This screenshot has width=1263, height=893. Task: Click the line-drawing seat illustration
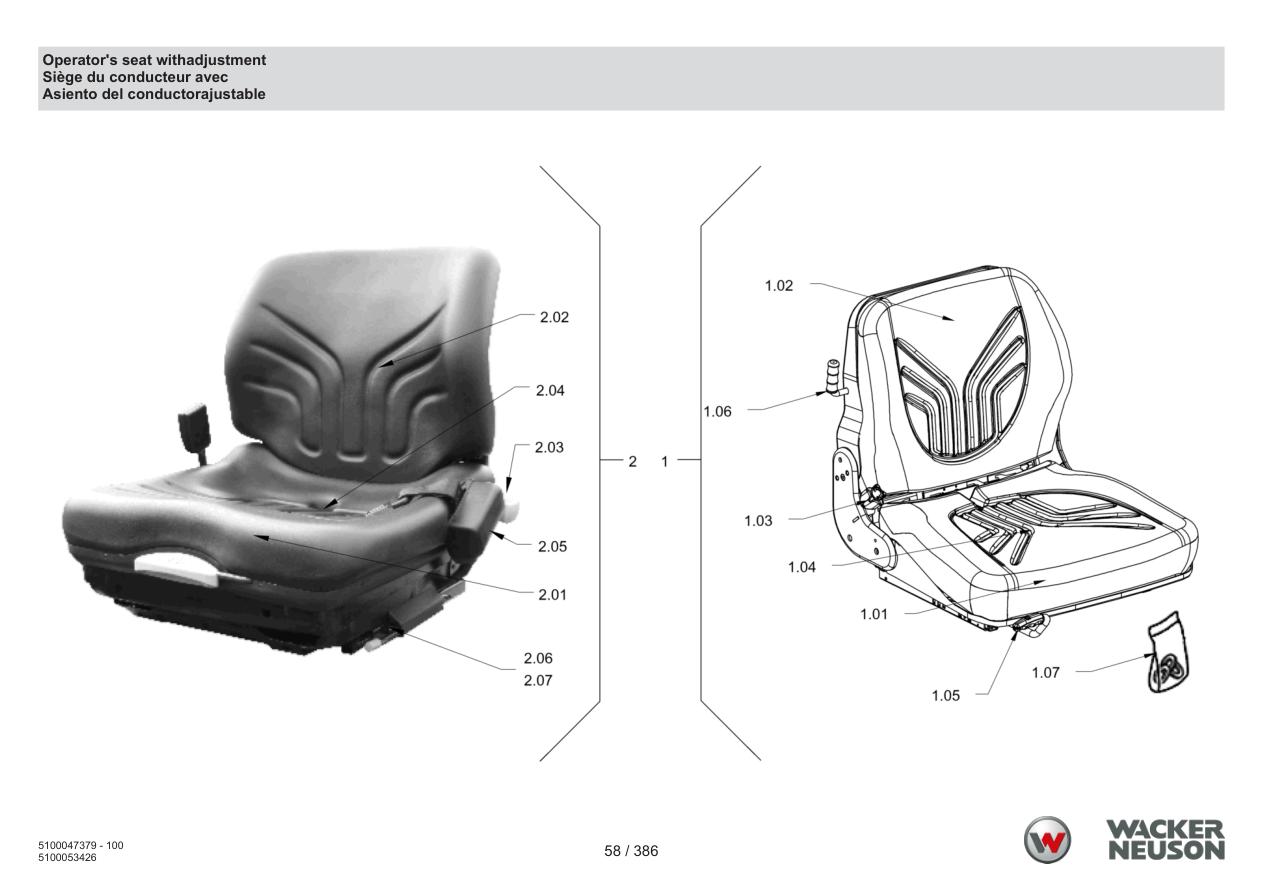pyautogui.click(x=1010, y=450)
